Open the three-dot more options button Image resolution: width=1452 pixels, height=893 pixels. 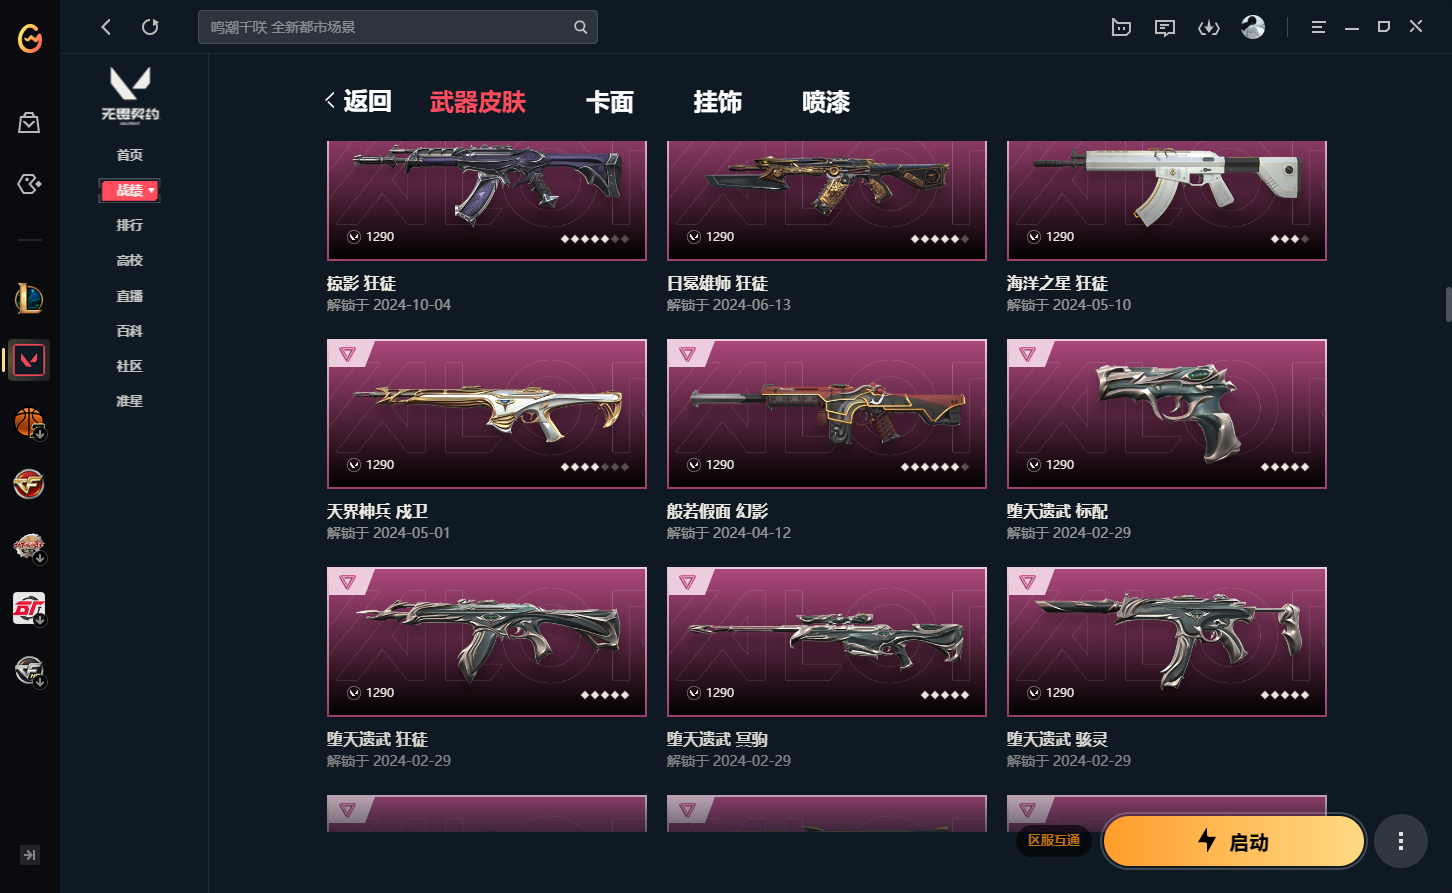[x=1400, y=840]
